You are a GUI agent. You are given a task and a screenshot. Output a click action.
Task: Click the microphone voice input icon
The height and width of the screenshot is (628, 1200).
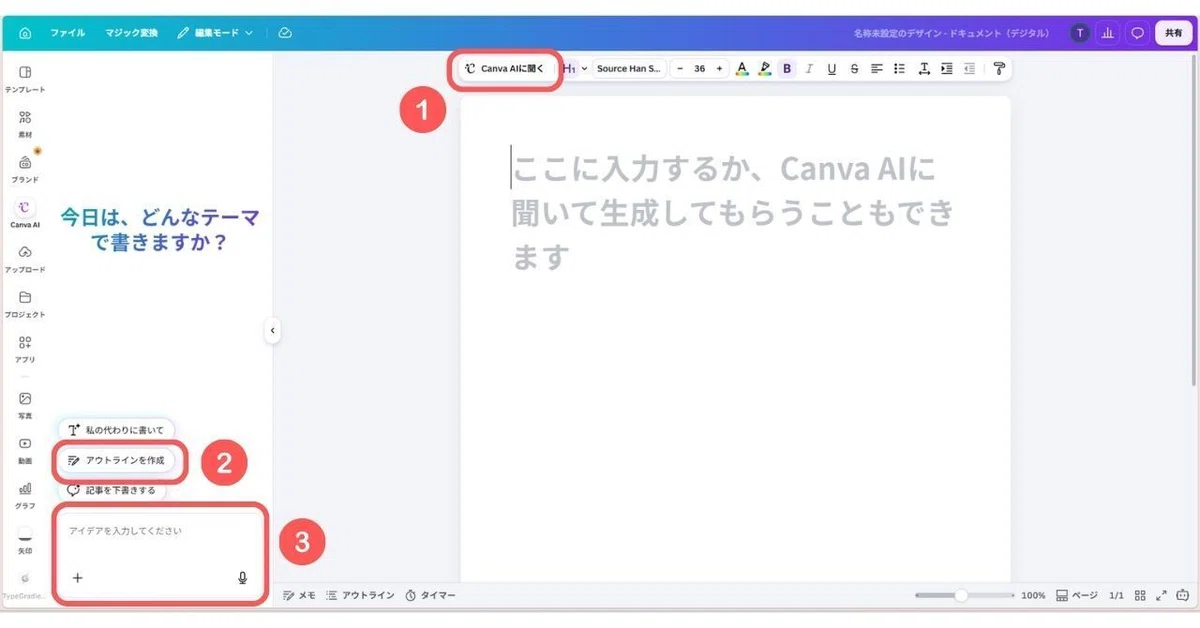pos(242,578)
